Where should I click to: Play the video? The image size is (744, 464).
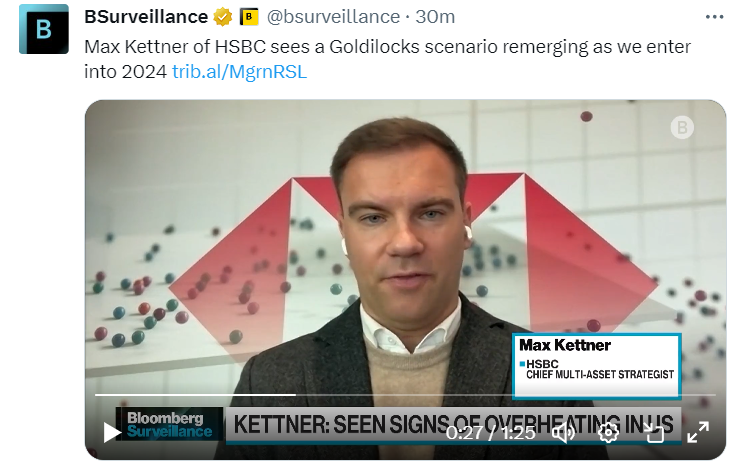point(112,432)
